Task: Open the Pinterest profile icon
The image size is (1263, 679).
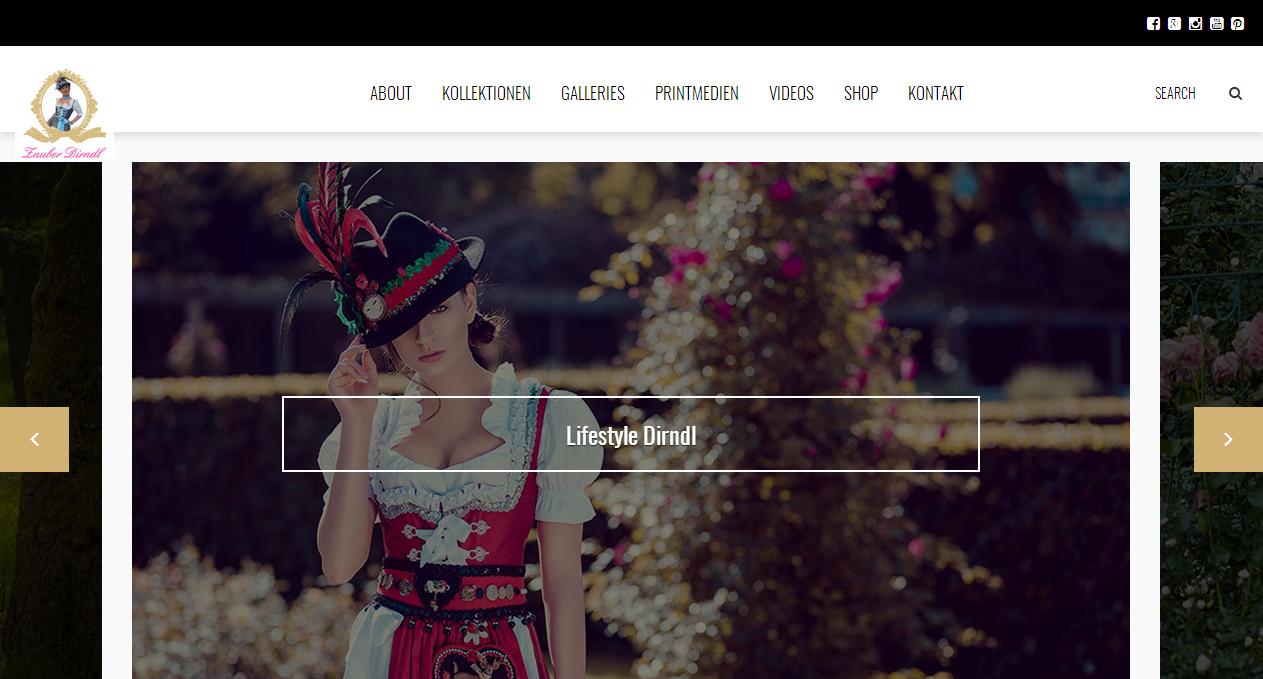Action: (x=1237, y=23)
